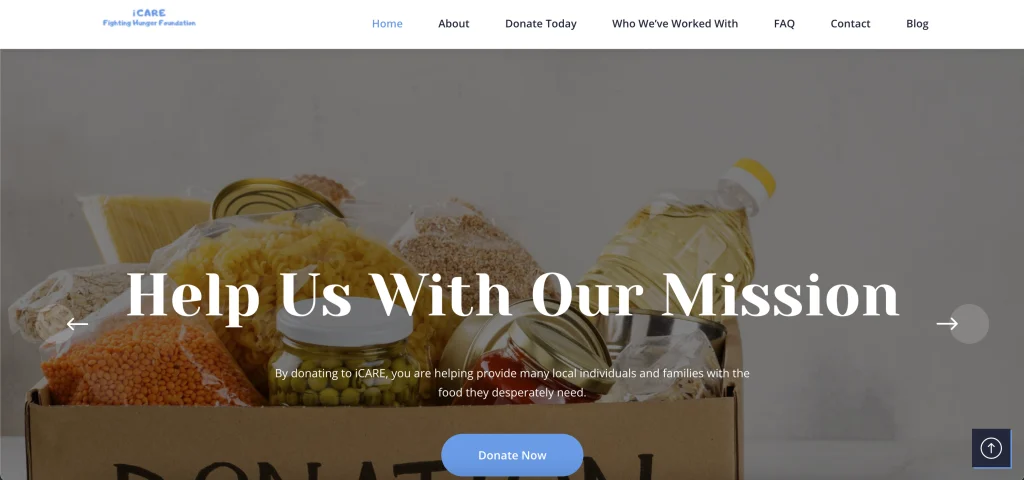
Task: Click the scroll-to-top arrow button
Action: click(x=991, y=448)
